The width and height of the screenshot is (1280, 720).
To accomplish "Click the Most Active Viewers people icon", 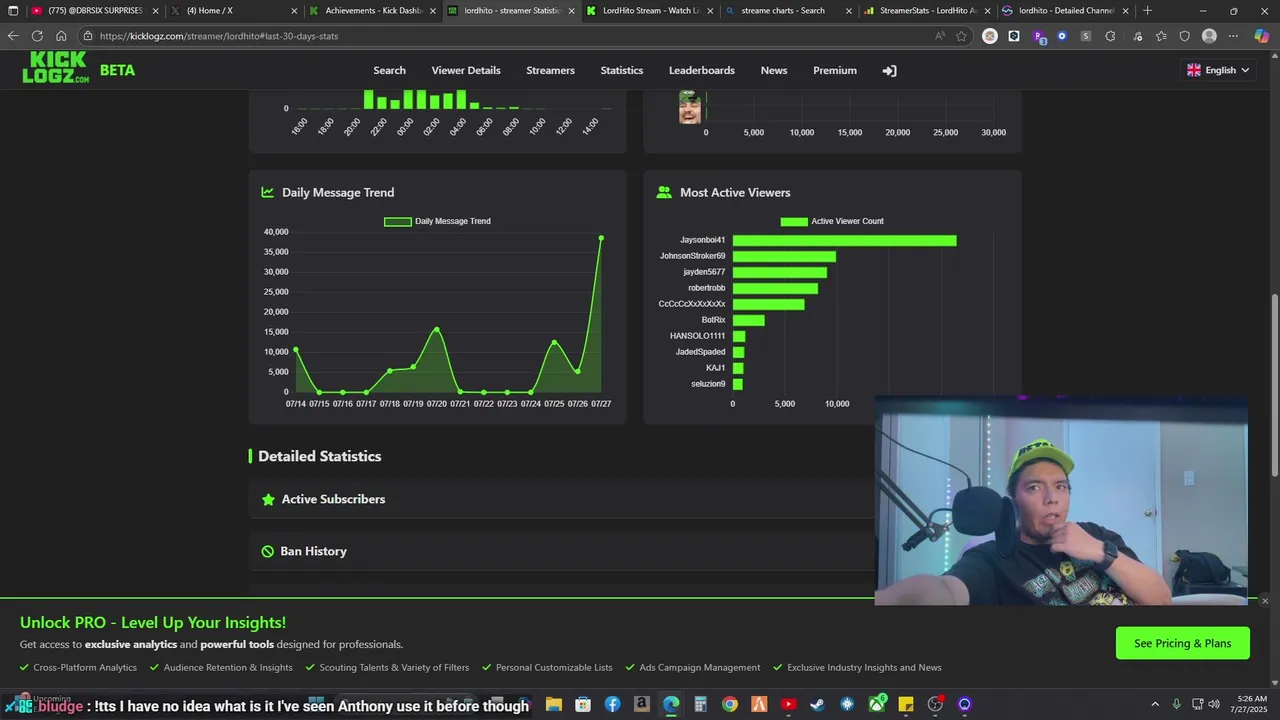I will pyautogui.click(x=664, y=192).
